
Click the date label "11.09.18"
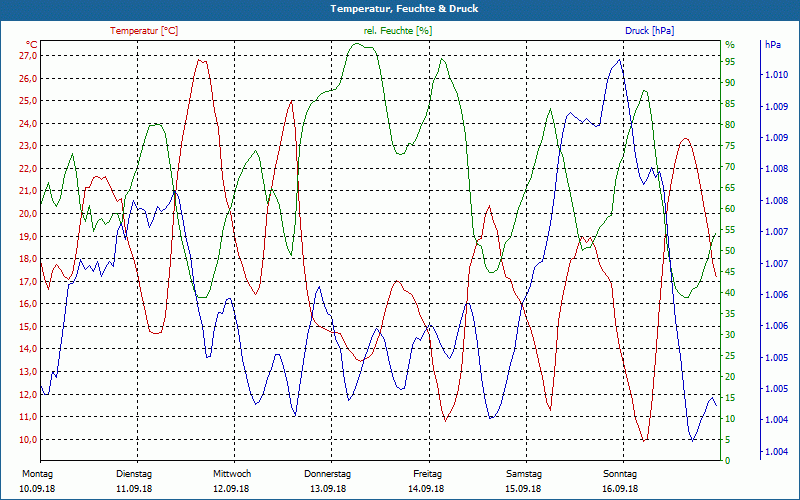pyautogui.click(x=134, y=489)
